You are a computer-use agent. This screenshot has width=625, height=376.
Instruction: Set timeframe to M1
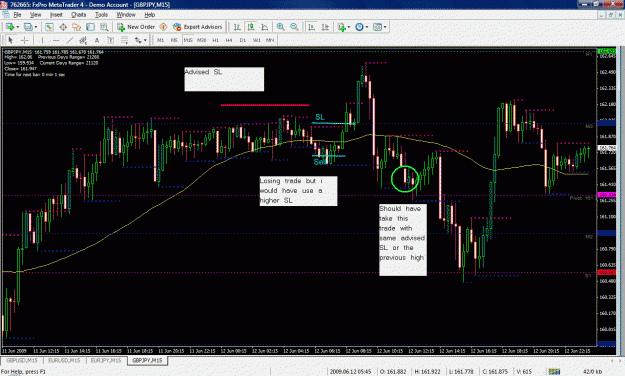(x=160, y=40)
